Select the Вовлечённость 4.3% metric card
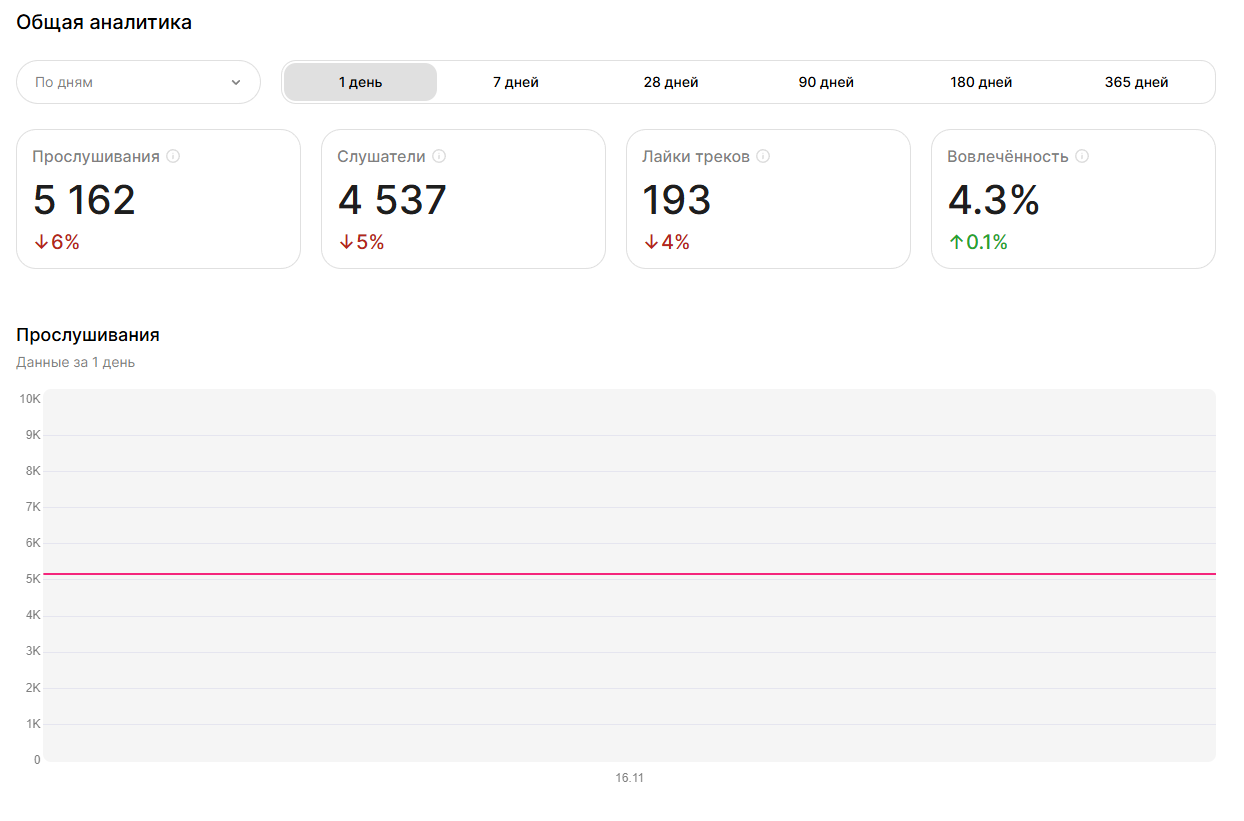 (x=1073, y=199)
